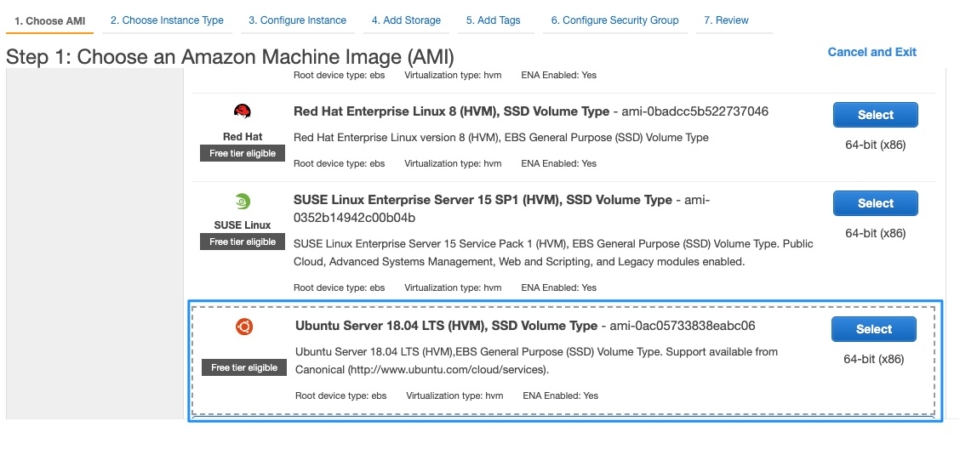Go to the 7. Review tab
960x455 pixels.
(726, 20)
